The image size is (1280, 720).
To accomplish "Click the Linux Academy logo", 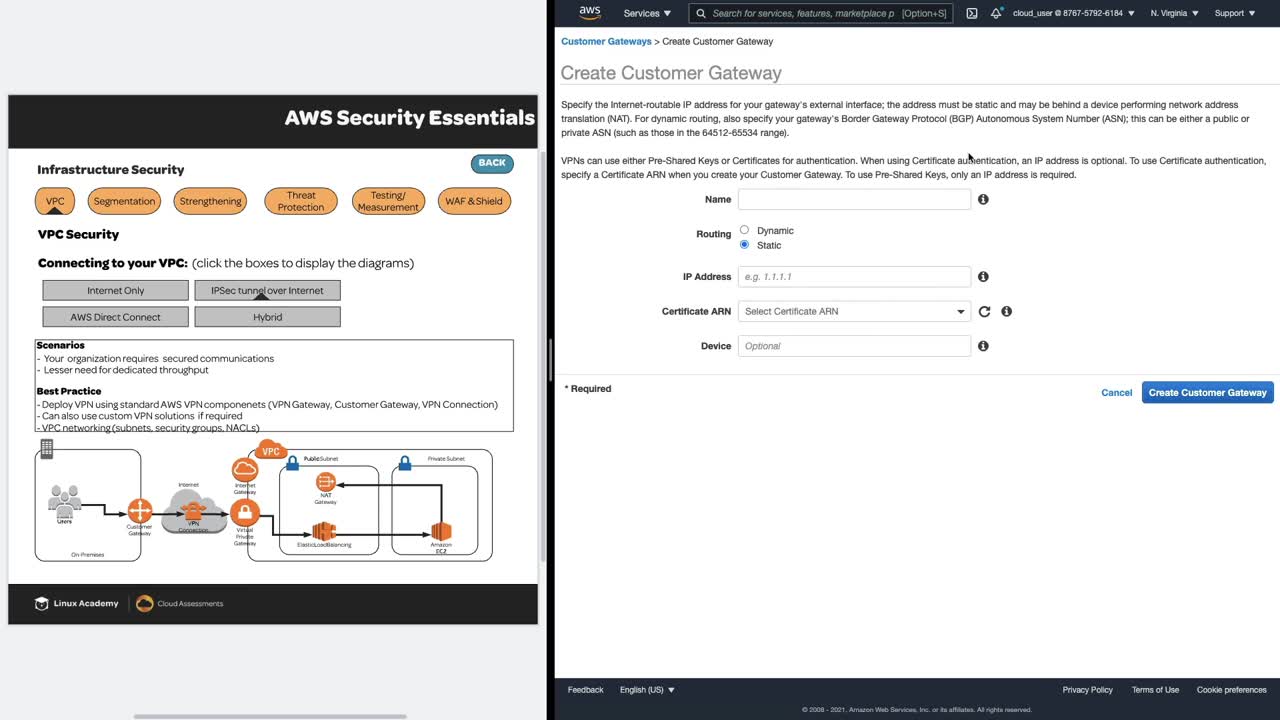I will pyautogui.click(x=77, y=604).
